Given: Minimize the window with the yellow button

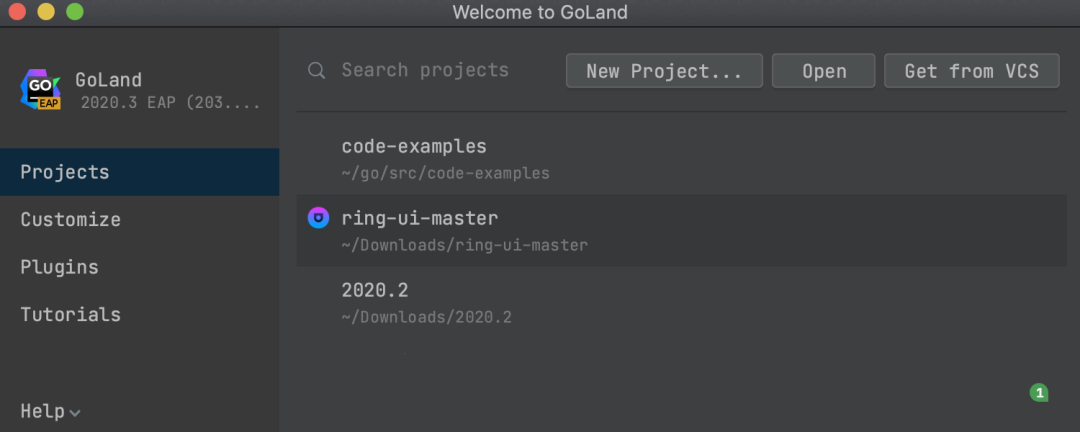Looking at the screenshot, I should [46, 12].
